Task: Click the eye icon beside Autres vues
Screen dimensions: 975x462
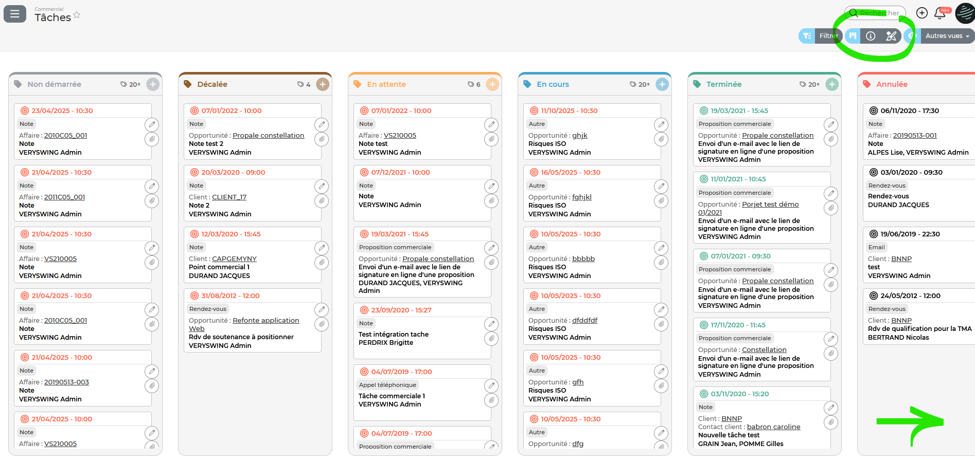Action: [x=912, y=36]
